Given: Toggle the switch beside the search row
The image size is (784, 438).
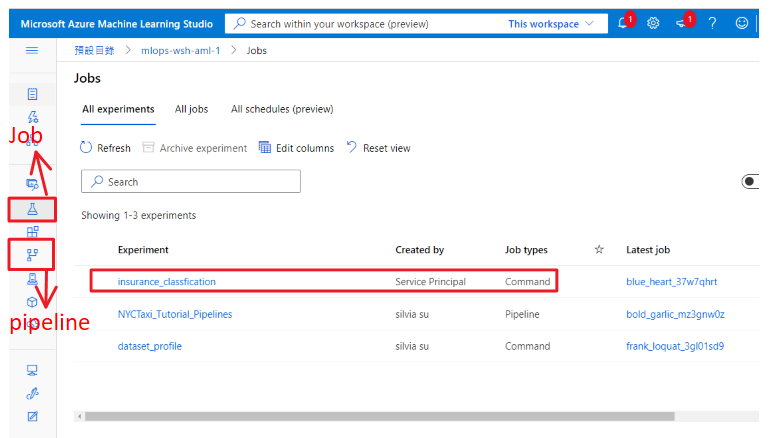Looking at the screenshot, I should [750, 182].
